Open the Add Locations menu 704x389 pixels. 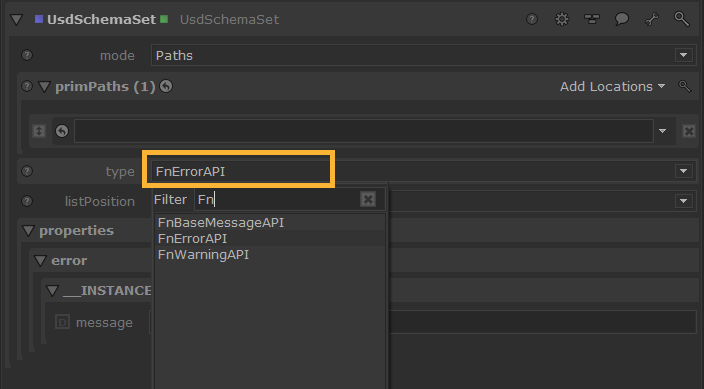[x=612, y=86]
